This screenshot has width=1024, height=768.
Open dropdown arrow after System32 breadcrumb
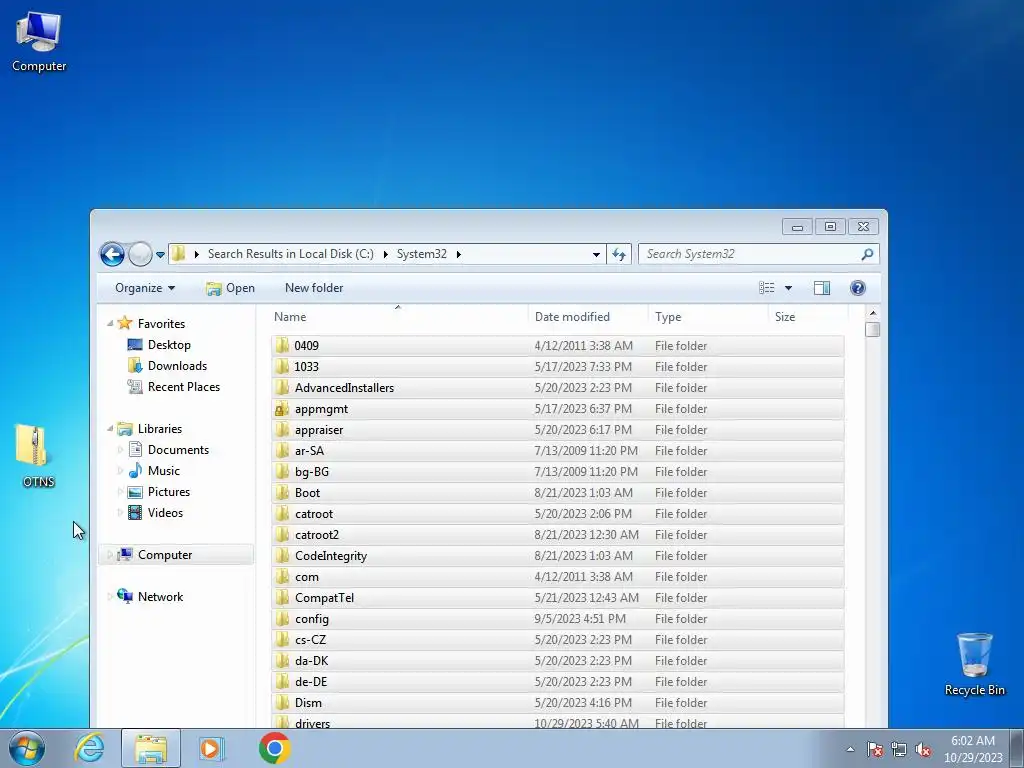coord(458,254)
